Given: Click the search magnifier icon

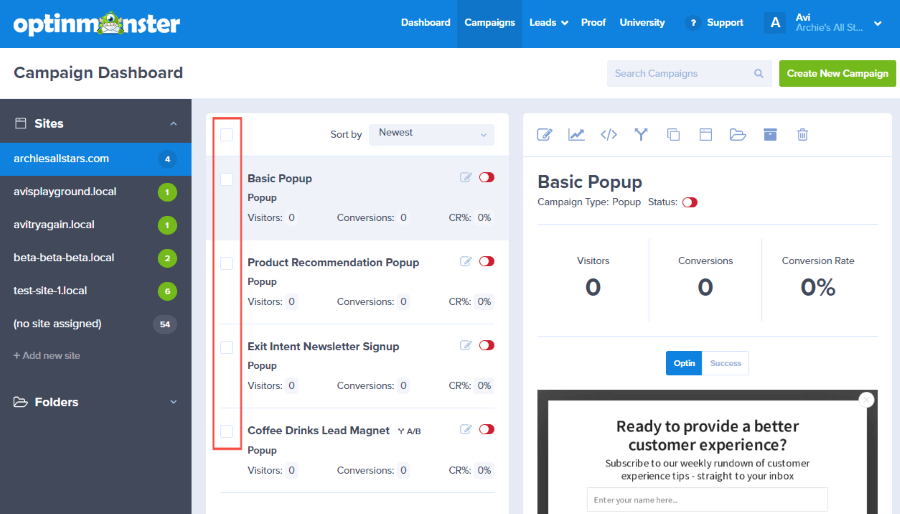Looking at the screenshot, I should (x=758, y=73).
